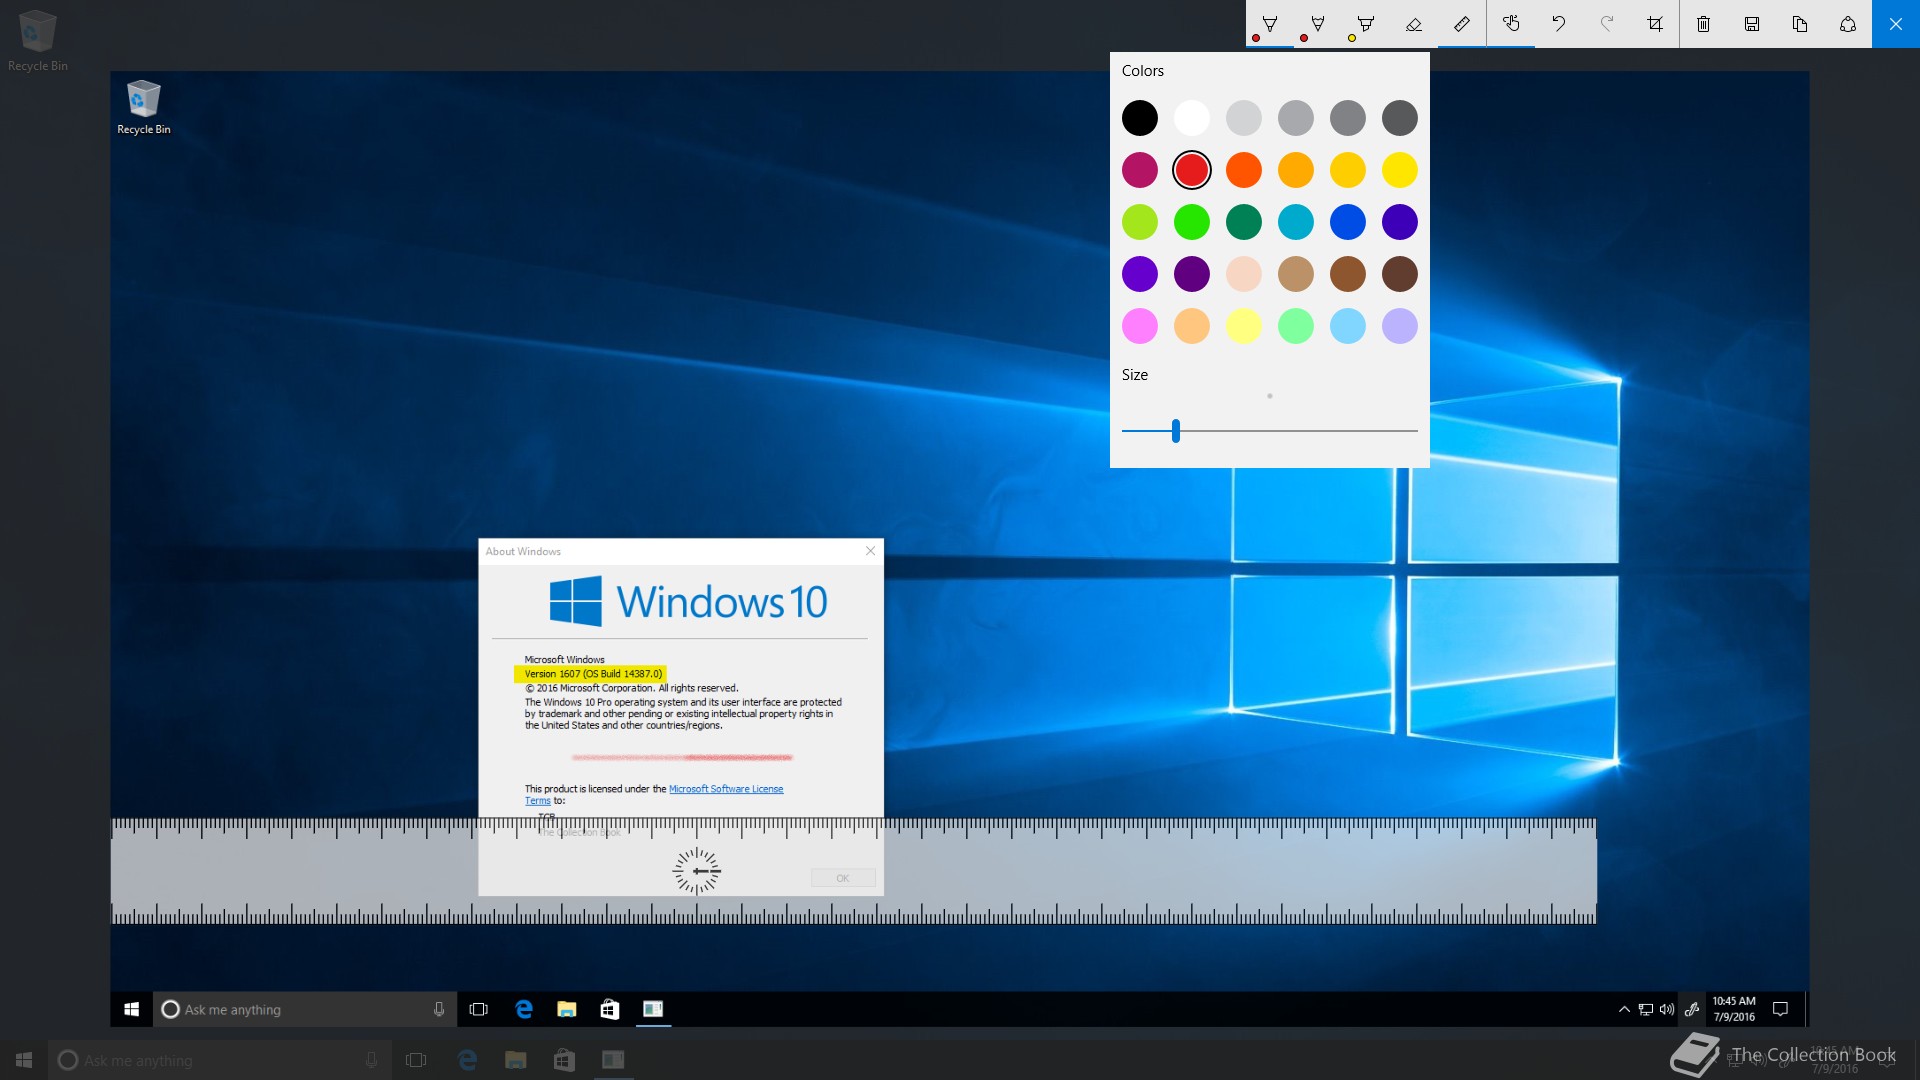The height and width of the screenshot is (1080, 1920).
Task: Undo the last ink stroke
Action: [1559, 24]
